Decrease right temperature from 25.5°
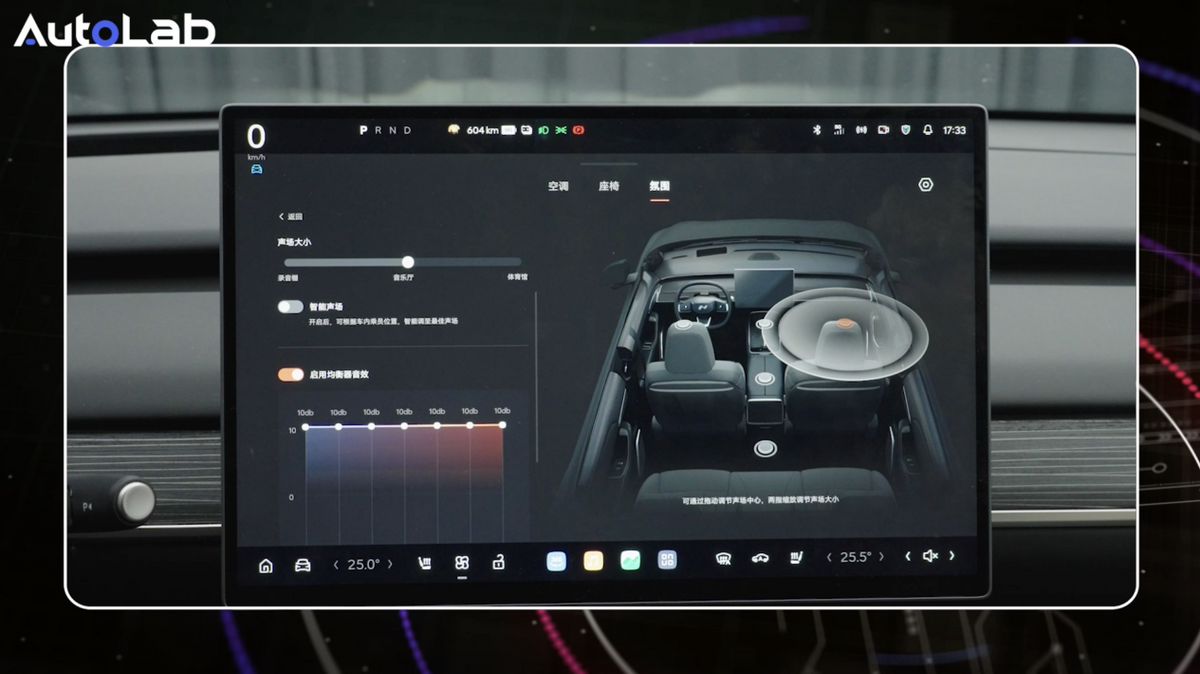Screen dimensions: 1200x674 point(829,557)
